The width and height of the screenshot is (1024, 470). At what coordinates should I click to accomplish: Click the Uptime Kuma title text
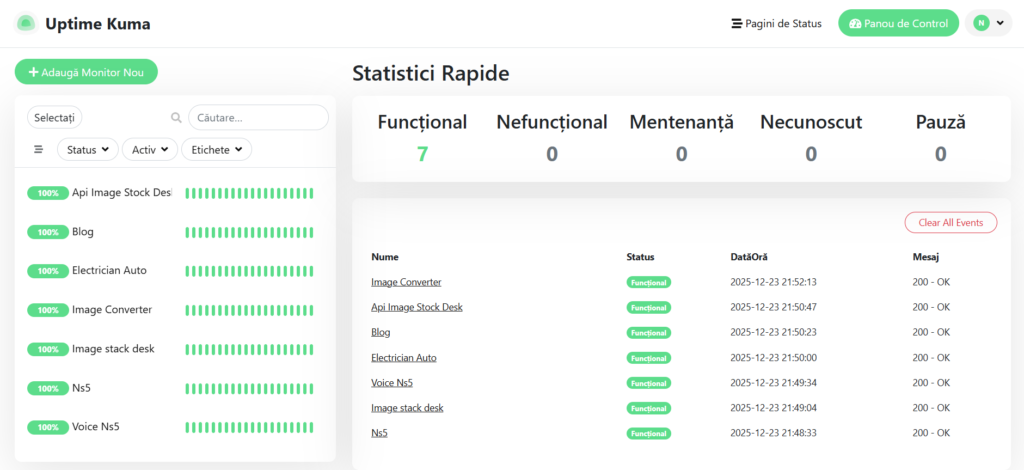point(98,24)
